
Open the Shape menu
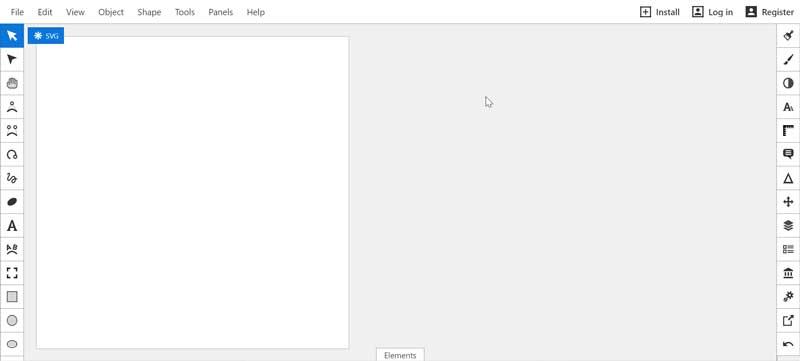149,12
